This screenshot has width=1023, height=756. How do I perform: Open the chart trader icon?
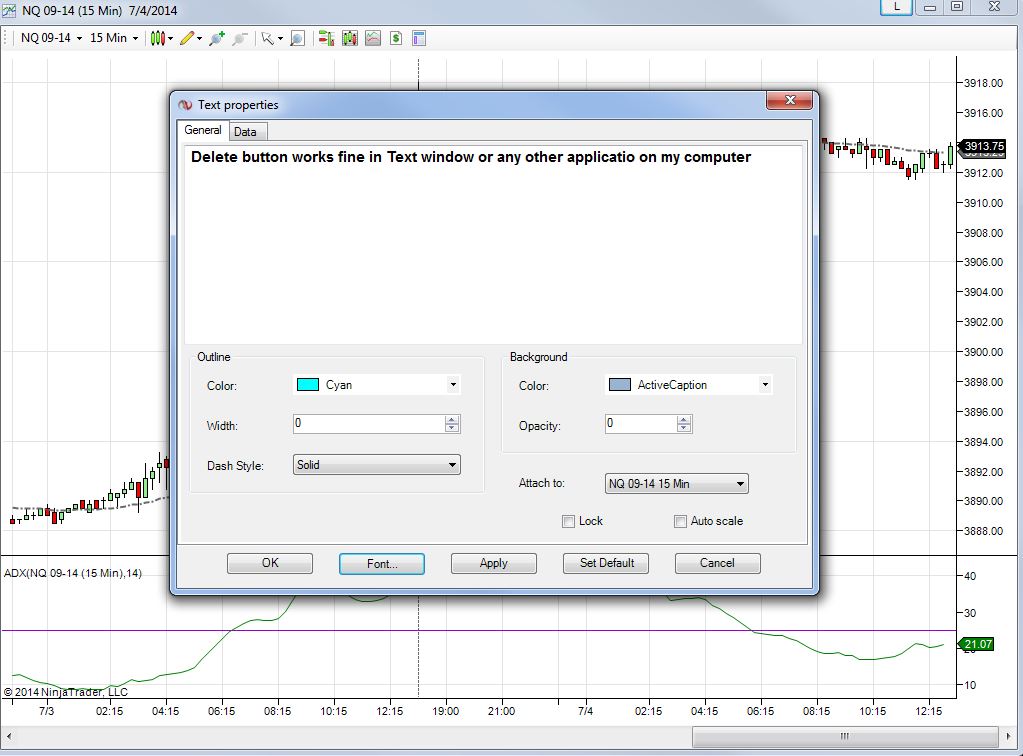click(x=326, y=38)
